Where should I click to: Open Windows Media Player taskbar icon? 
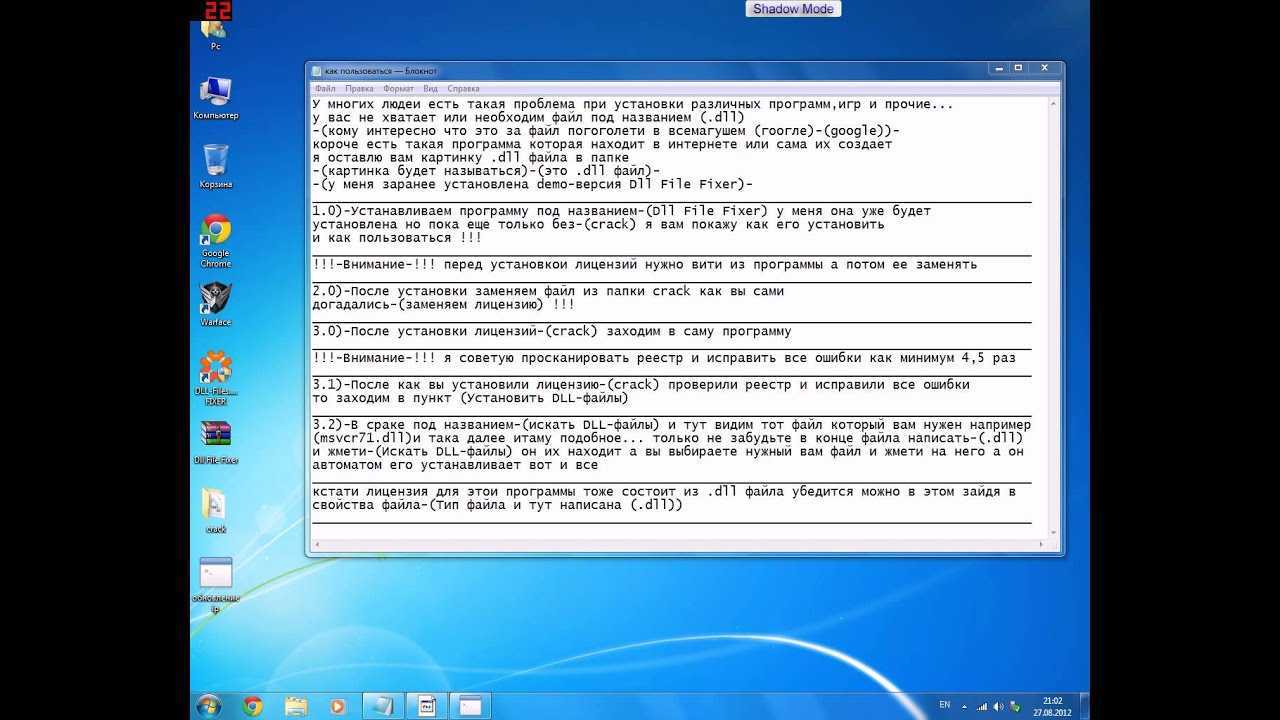338,705
